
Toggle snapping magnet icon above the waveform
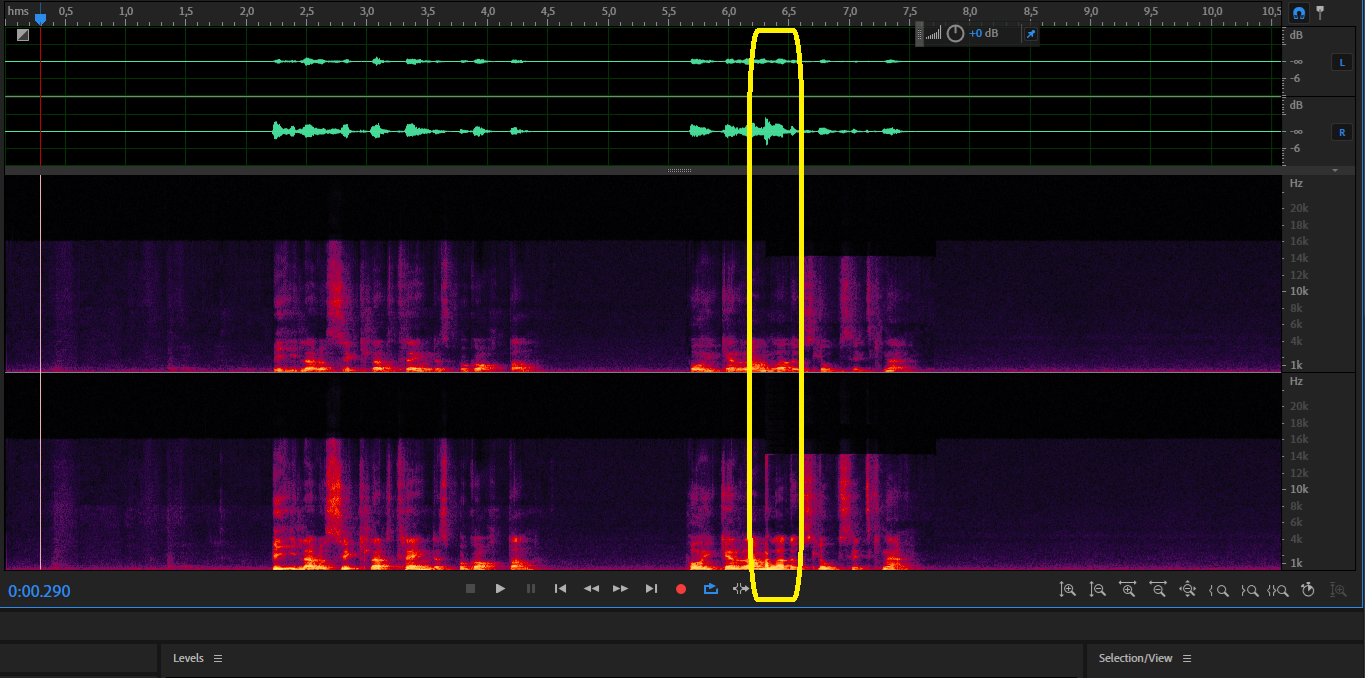[x=1299, y=13]
